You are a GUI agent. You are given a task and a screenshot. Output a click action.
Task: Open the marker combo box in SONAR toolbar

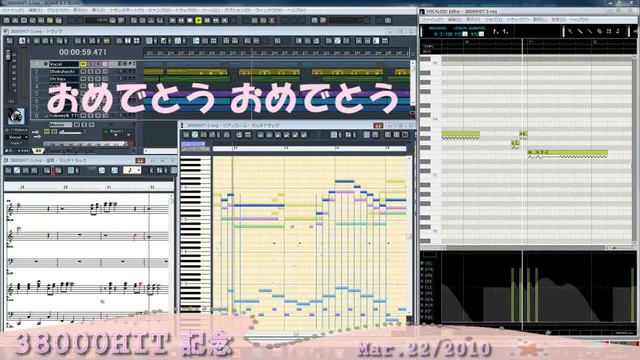347,20
